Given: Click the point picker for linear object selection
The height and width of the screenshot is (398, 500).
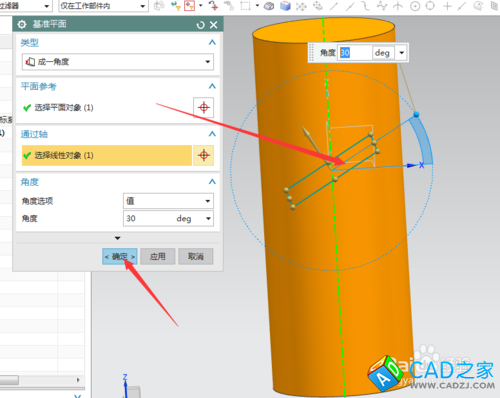Looking at the screenshot, I should [204, 155].
